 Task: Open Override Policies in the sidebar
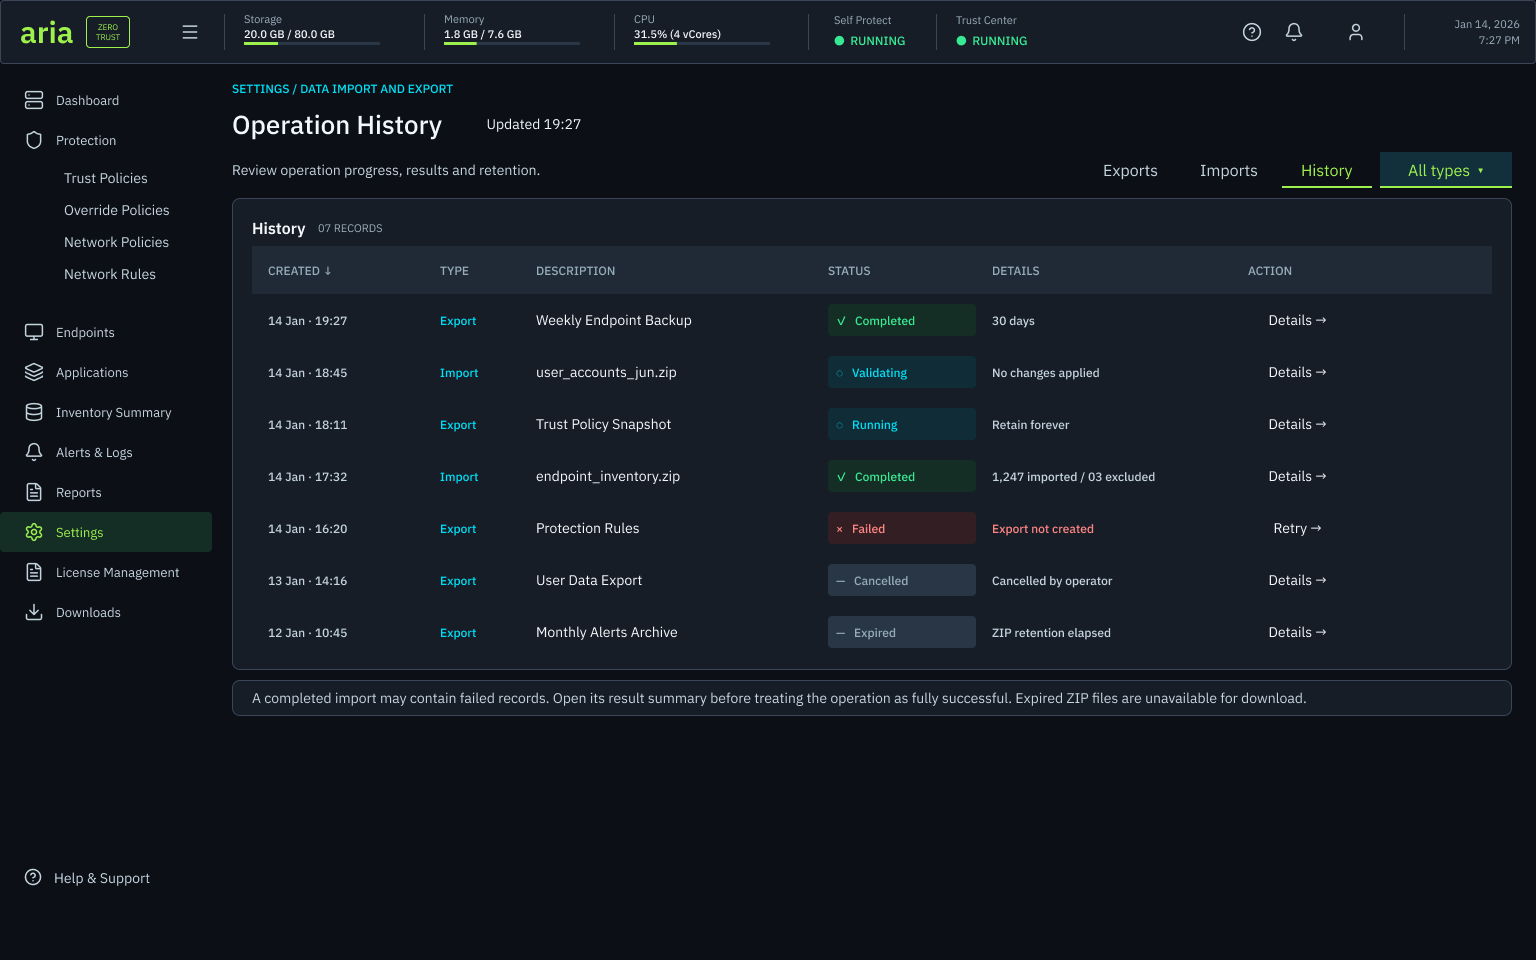click(117, 210)
